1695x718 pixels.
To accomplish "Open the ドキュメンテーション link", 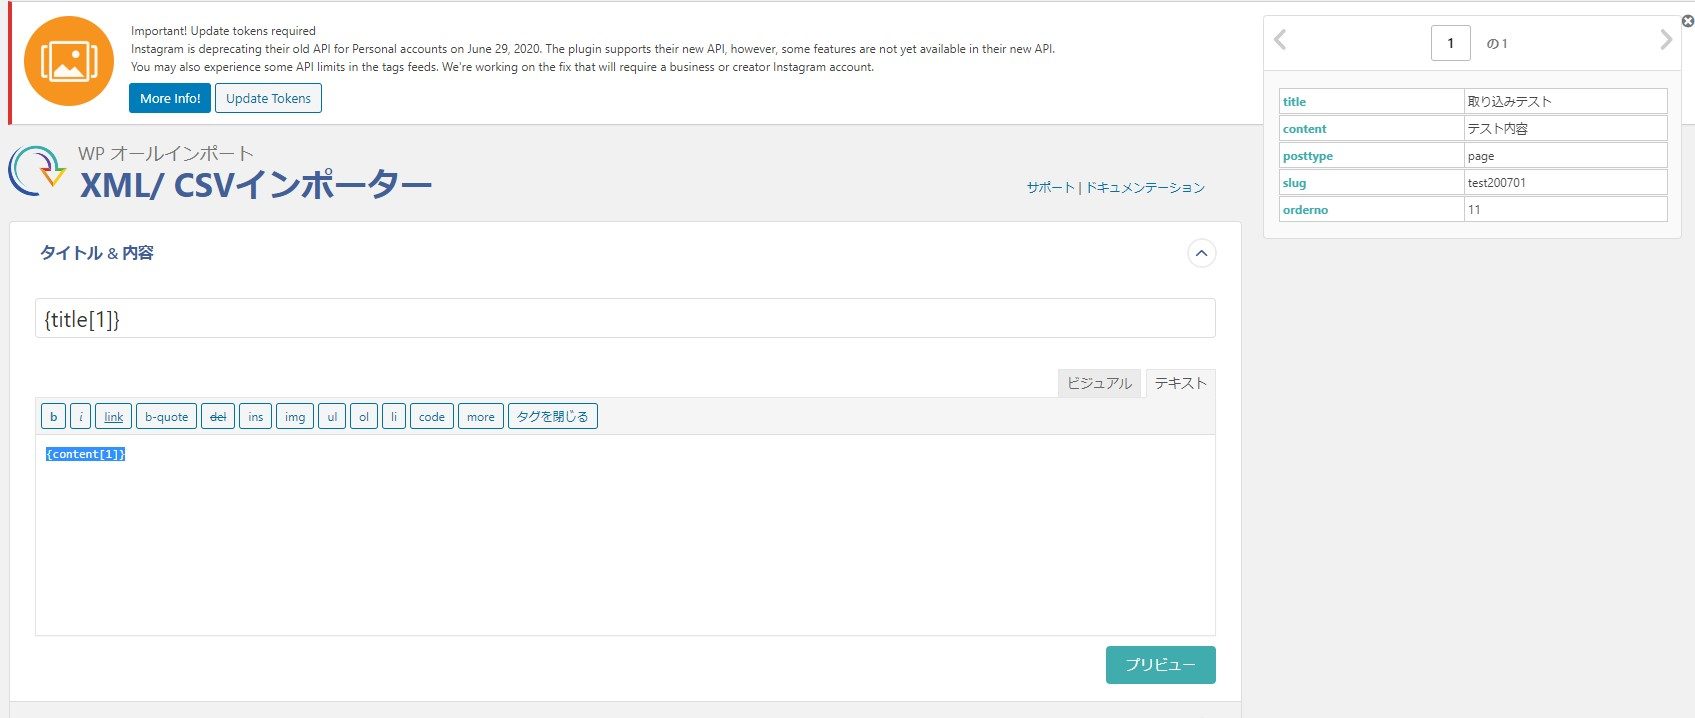I will click(x=1145, y=187).
